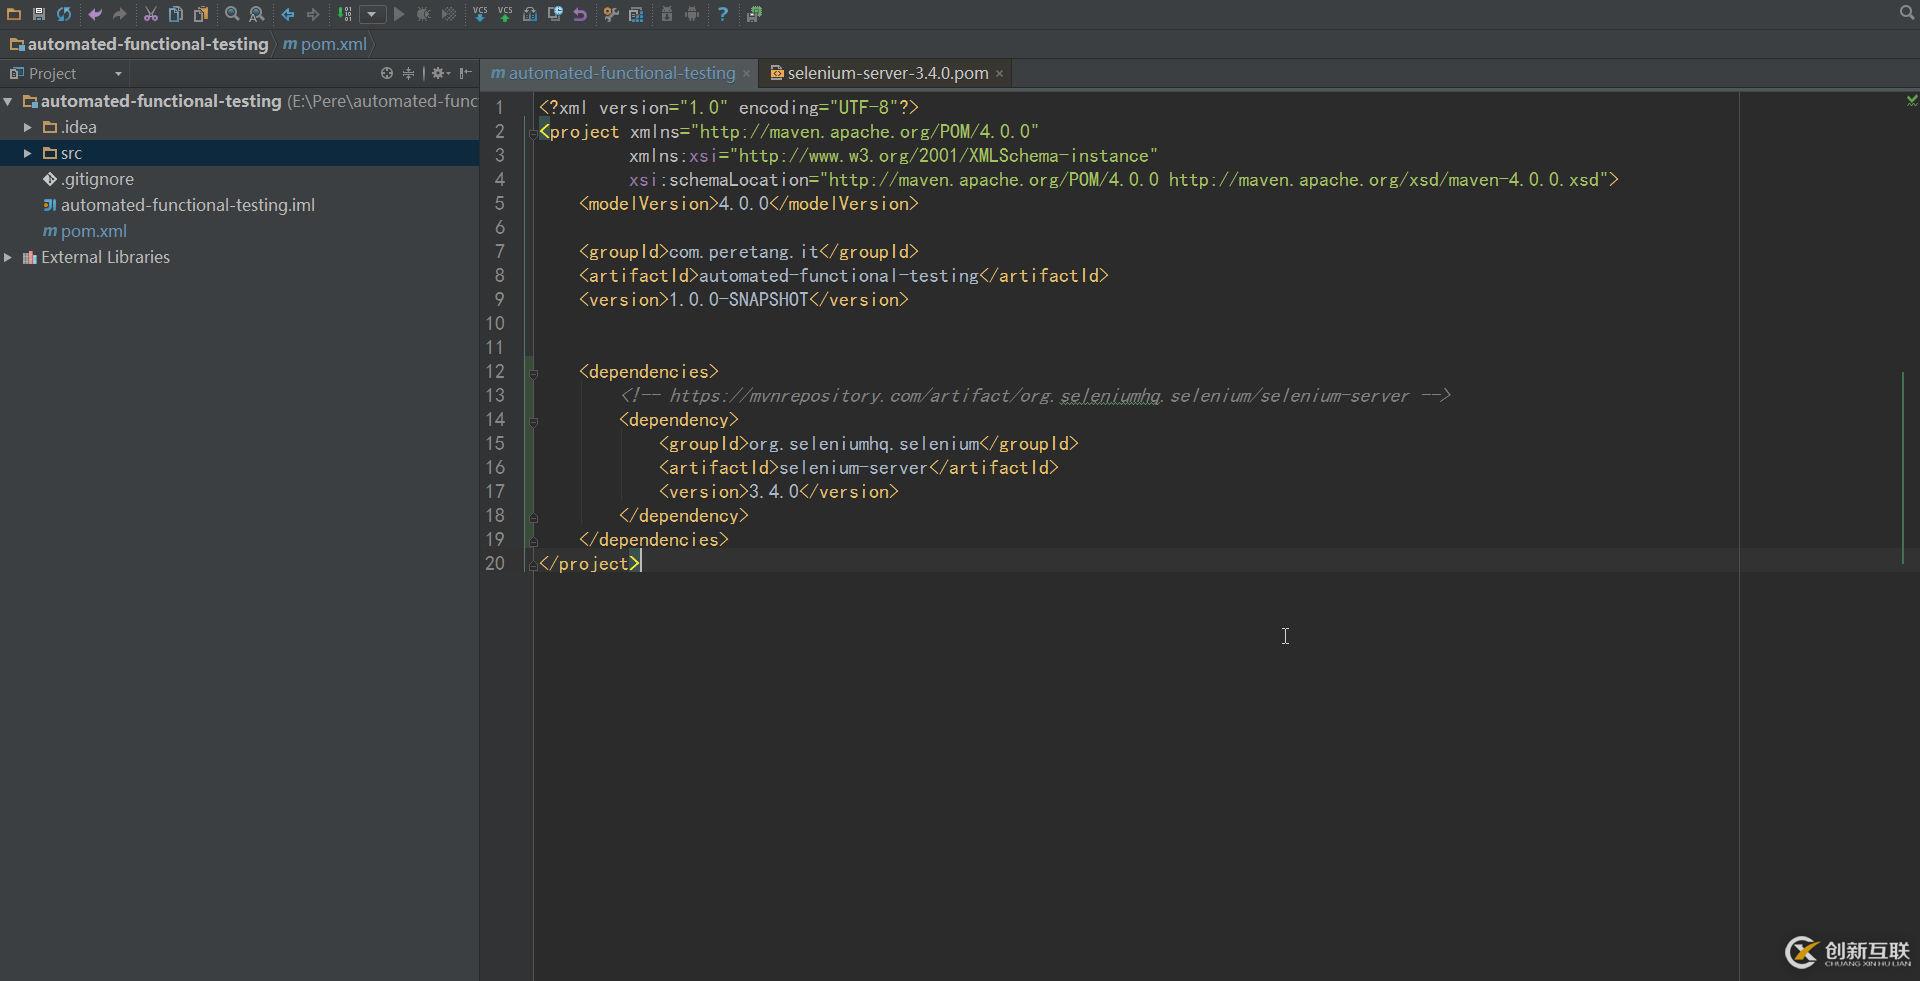Click the SDK Manager android icon
Image resolution: width=1920 pixels, height=981 pixels.
click(x=692, y=14)
